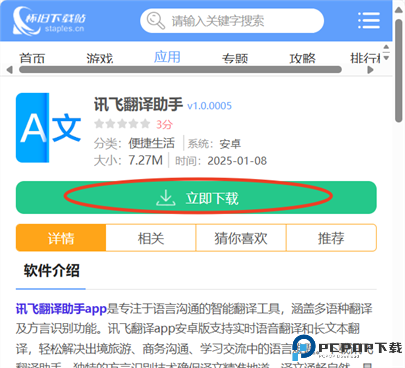Click the date 2025-01-08

click(237, 161)
